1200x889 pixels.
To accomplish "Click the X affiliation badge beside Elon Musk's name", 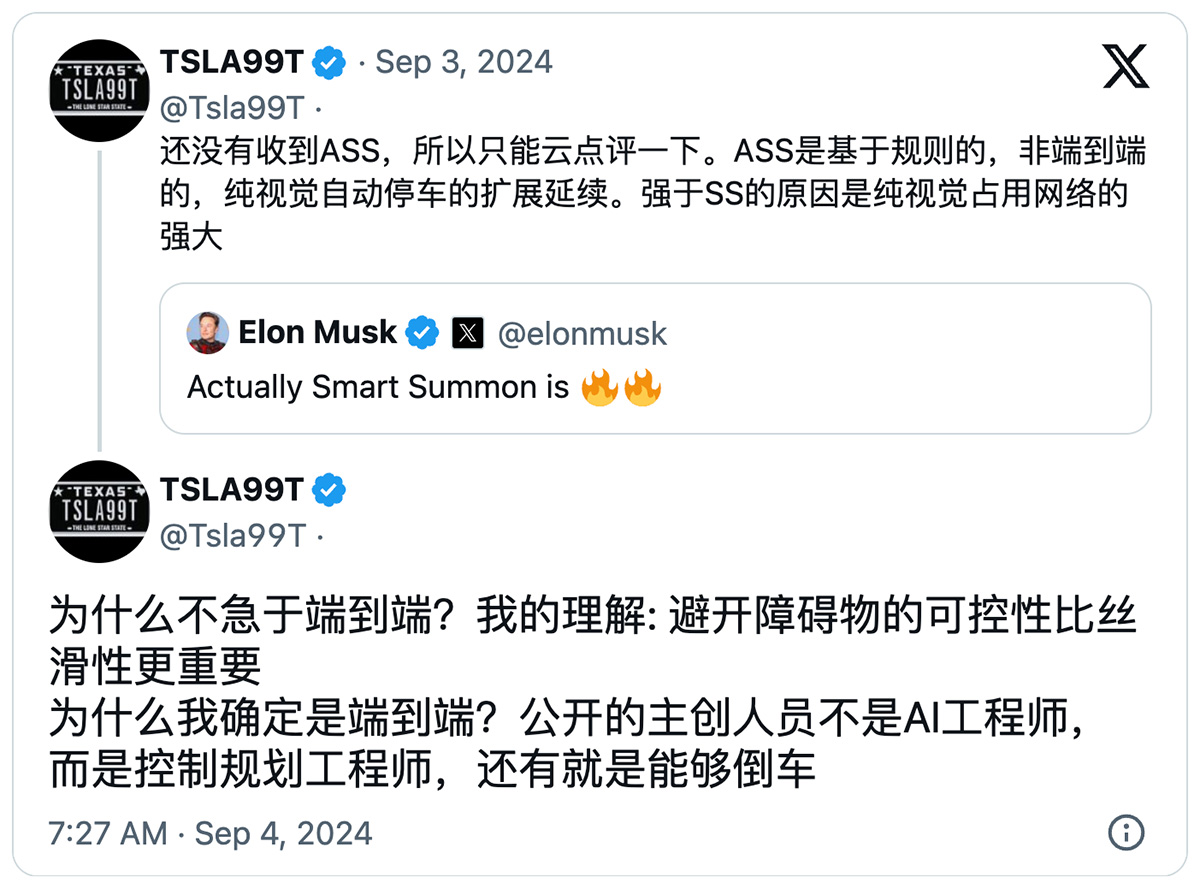I will 468,333.
